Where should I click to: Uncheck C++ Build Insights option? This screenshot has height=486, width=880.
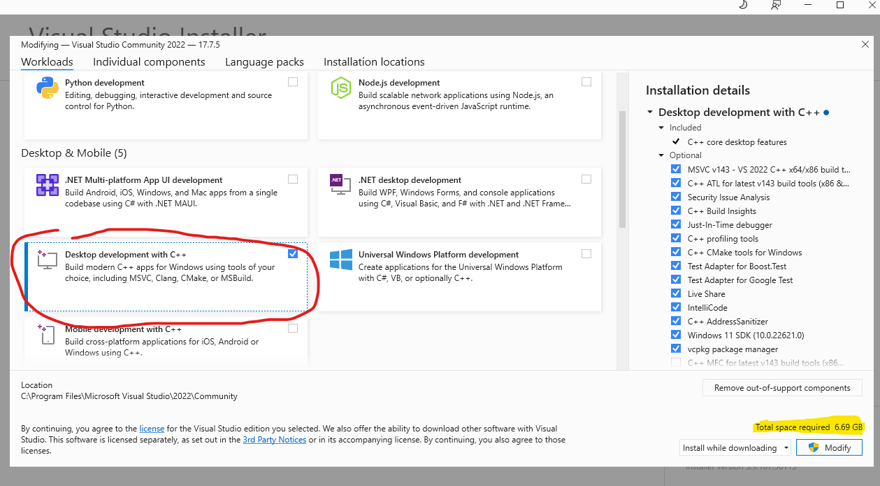(x=676, y=210)
